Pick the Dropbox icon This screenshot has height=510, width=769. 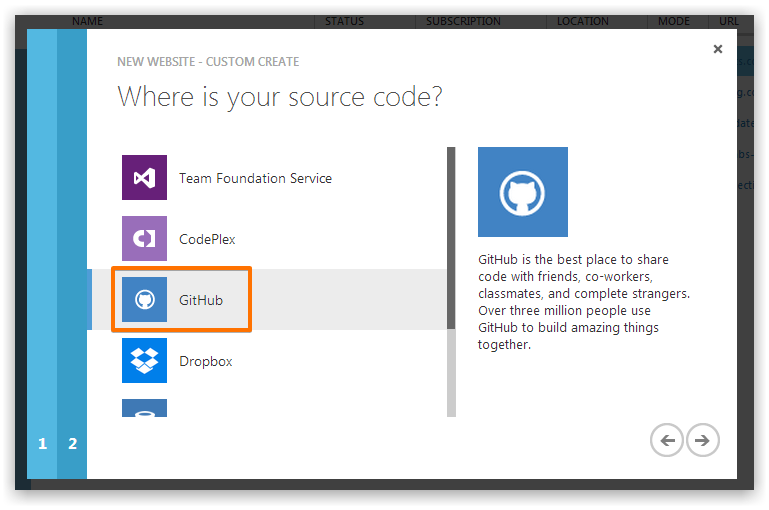144,360
